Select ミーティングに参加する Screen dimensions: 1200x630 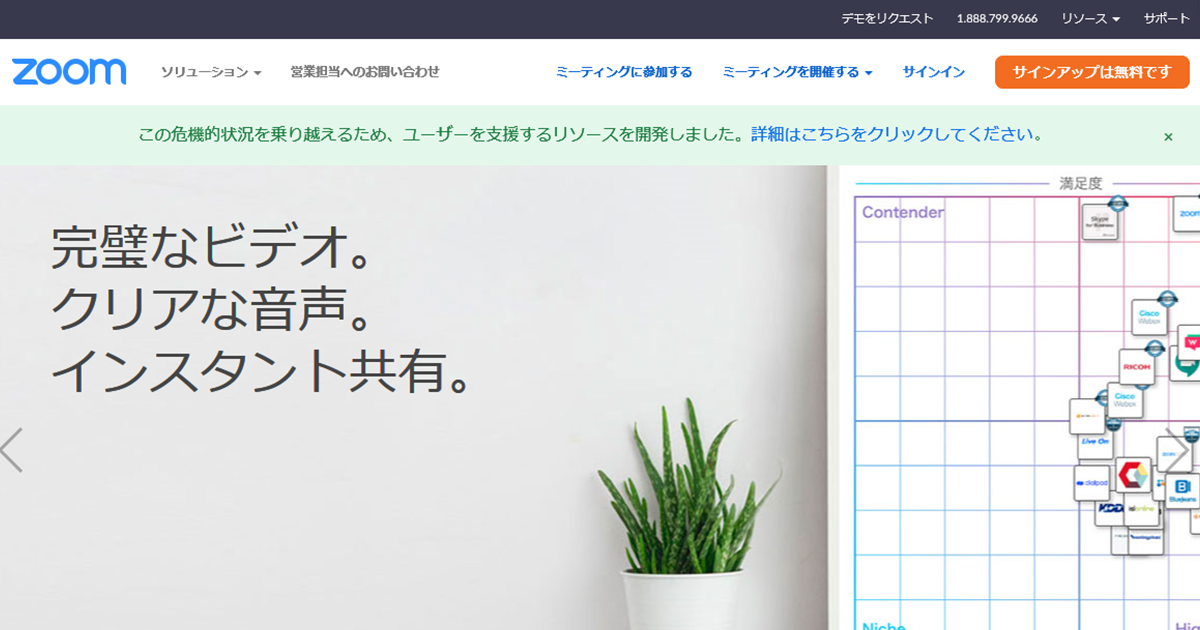click(x=624, y=72)
